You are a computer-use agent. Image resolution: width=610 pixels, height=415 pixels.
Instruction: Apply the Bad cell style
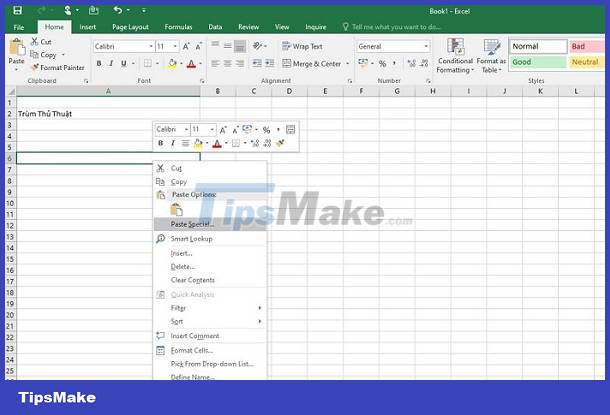point(587,46)
